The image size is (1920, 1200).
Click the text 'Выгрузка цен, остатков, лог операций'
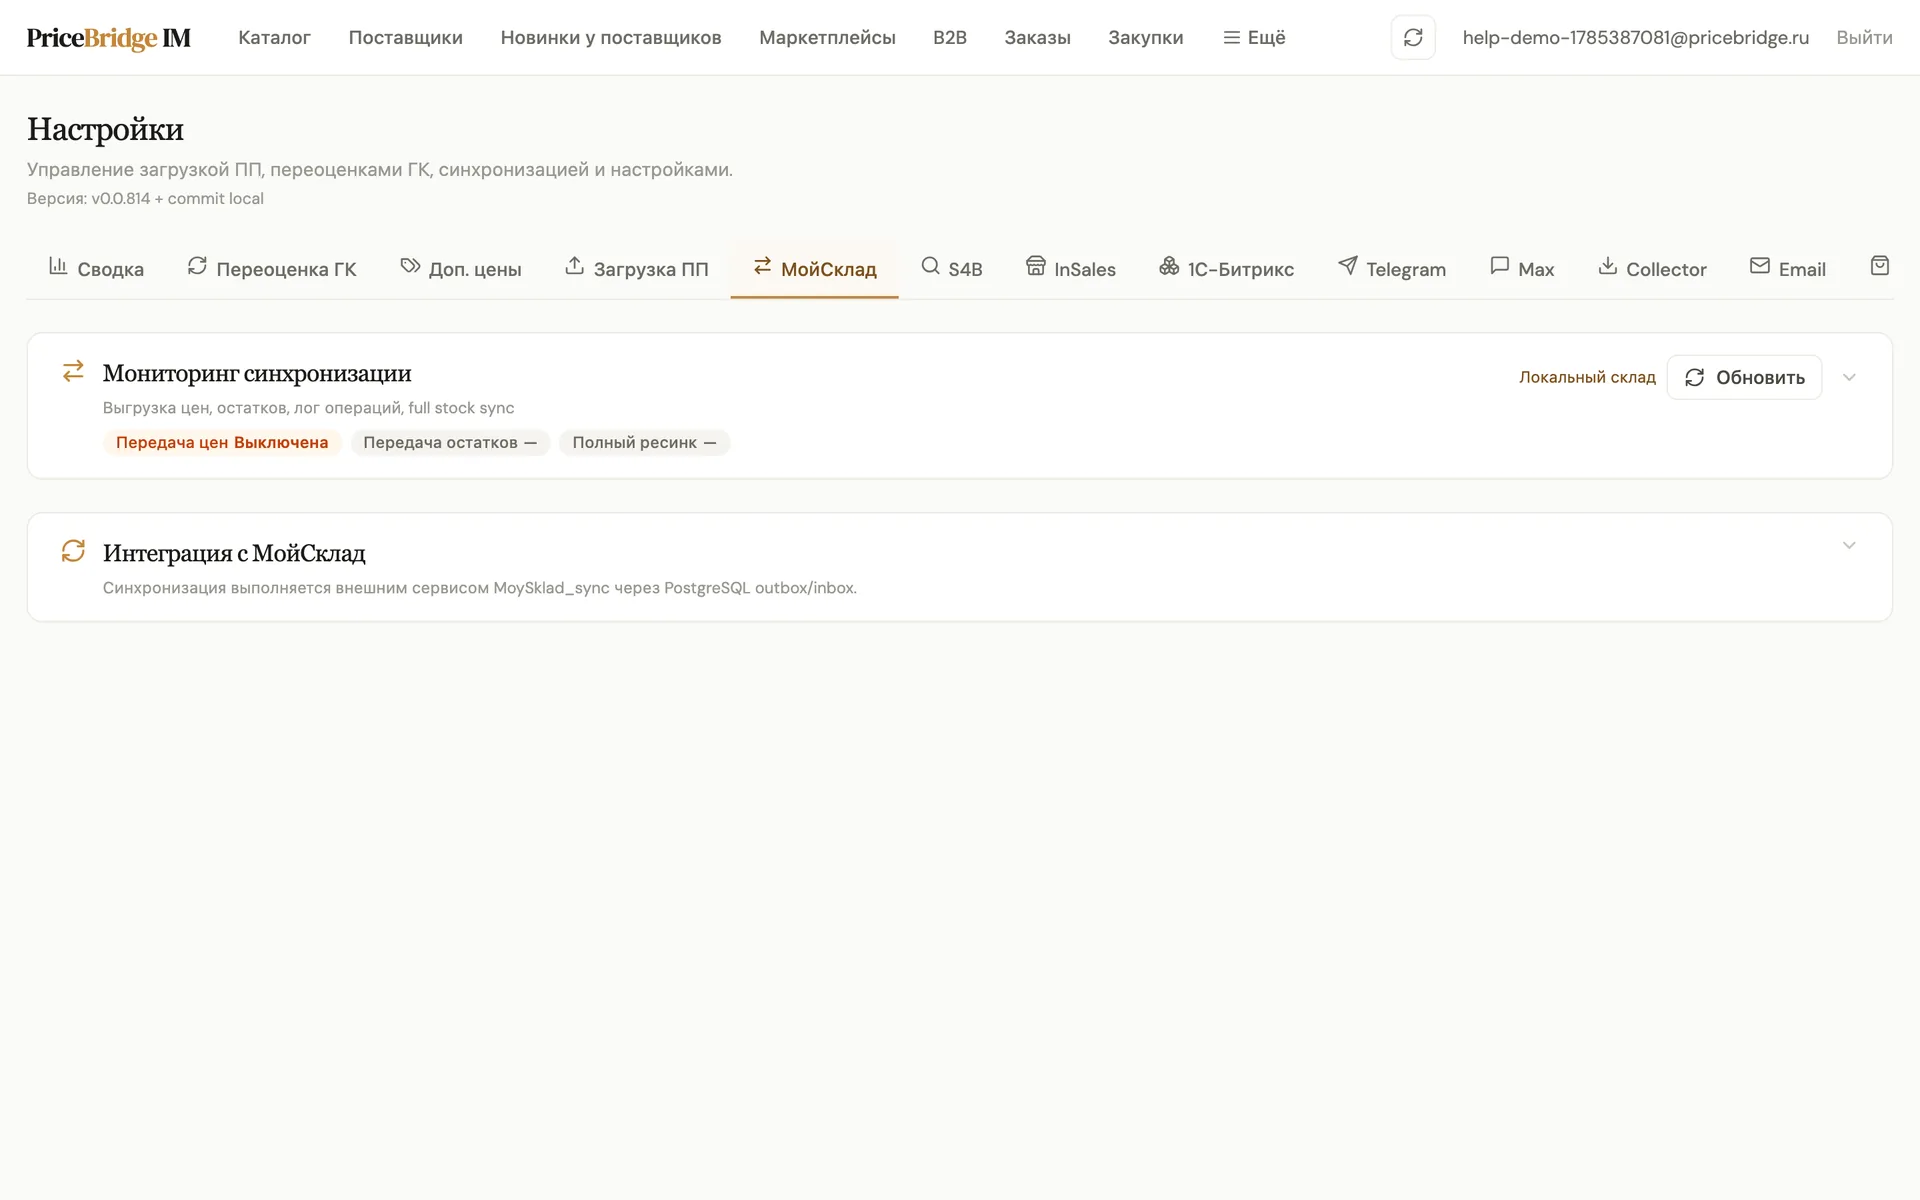click(253, 407)
